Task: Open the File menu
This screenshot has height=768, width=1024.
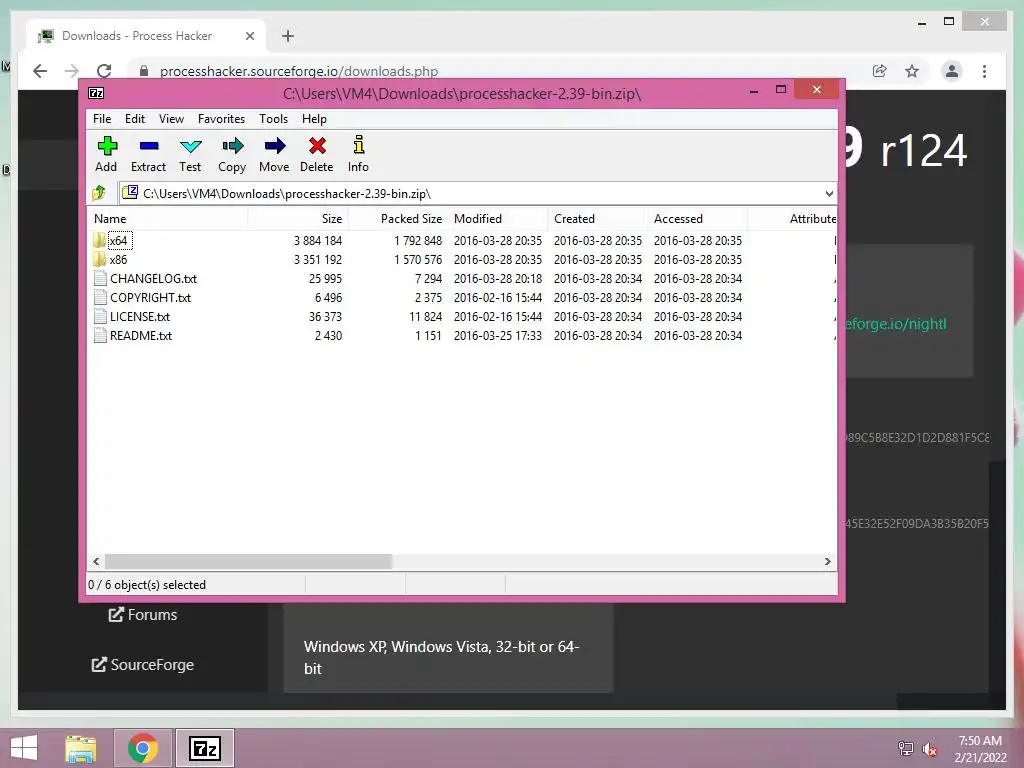Action: point(102,119)
